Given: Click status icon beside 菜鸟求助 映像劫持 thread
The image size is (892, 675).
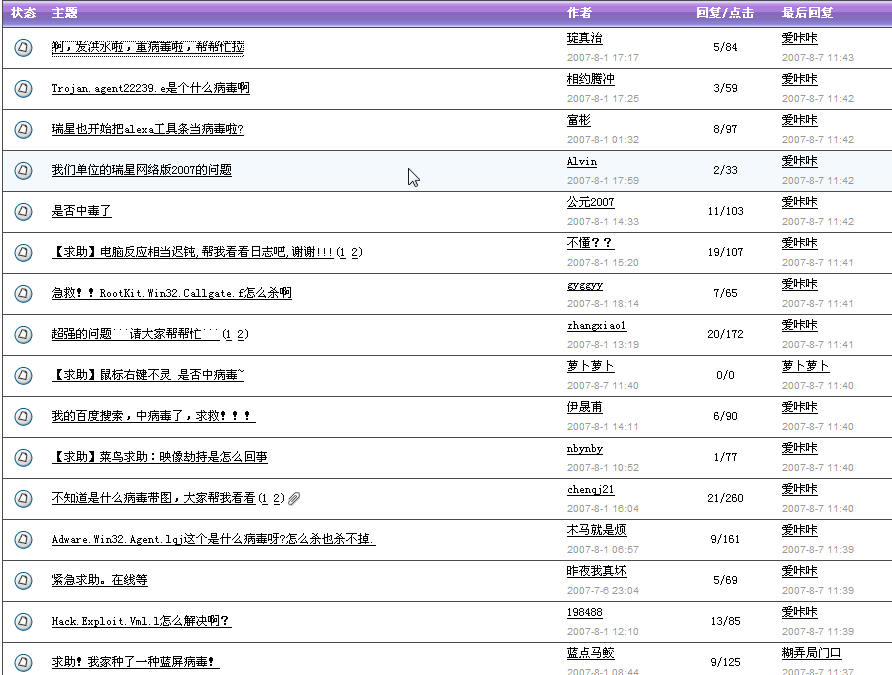Looking at the screenshot, I should (x=23, y=457).
